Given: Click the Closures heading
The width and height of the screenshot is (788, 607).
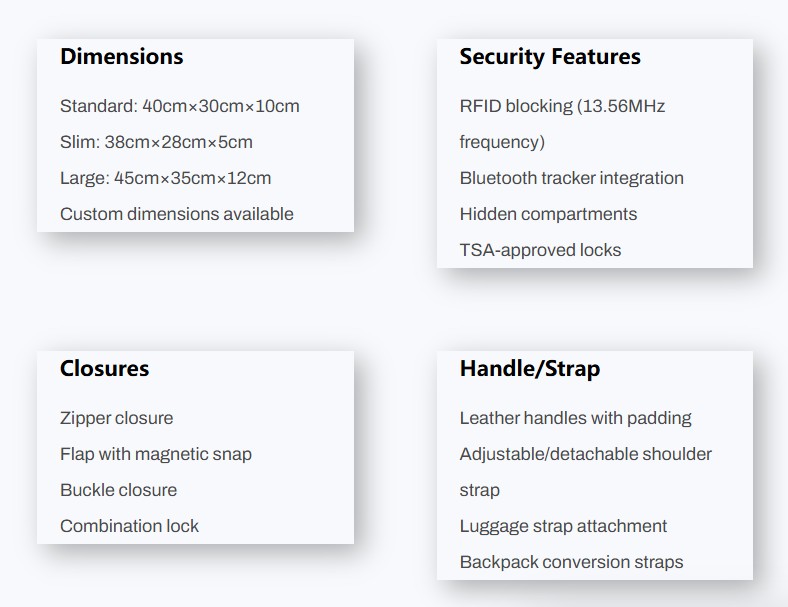Looking at the screenshot, I should pos(104,368).
